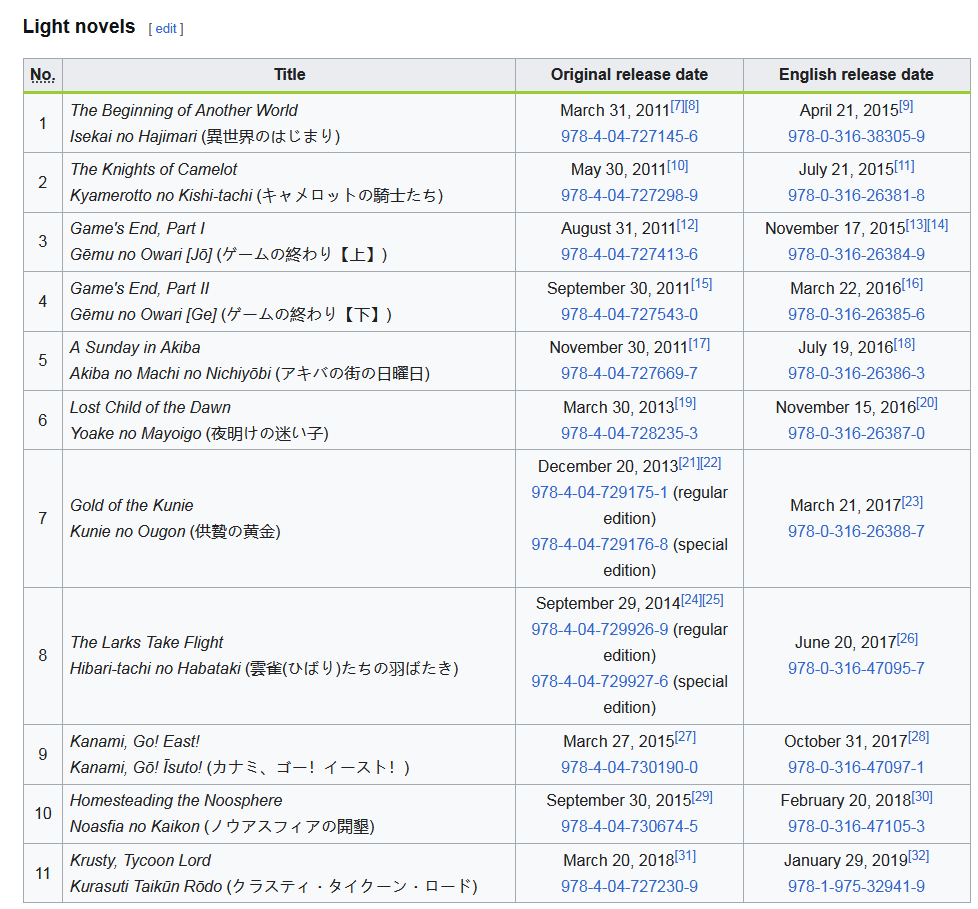The height and width of the screenshot is (909, 978).
Task: Follow citation [31] after March 20, 2018
Action: click(685, 856)
